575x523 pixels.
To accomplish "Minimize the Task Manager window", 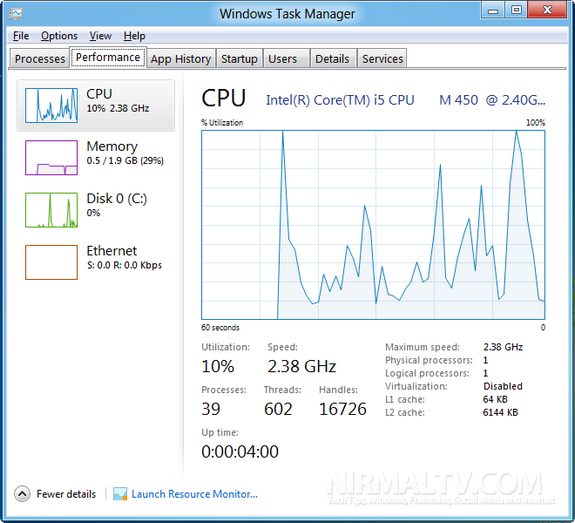I will coord(493,10).
